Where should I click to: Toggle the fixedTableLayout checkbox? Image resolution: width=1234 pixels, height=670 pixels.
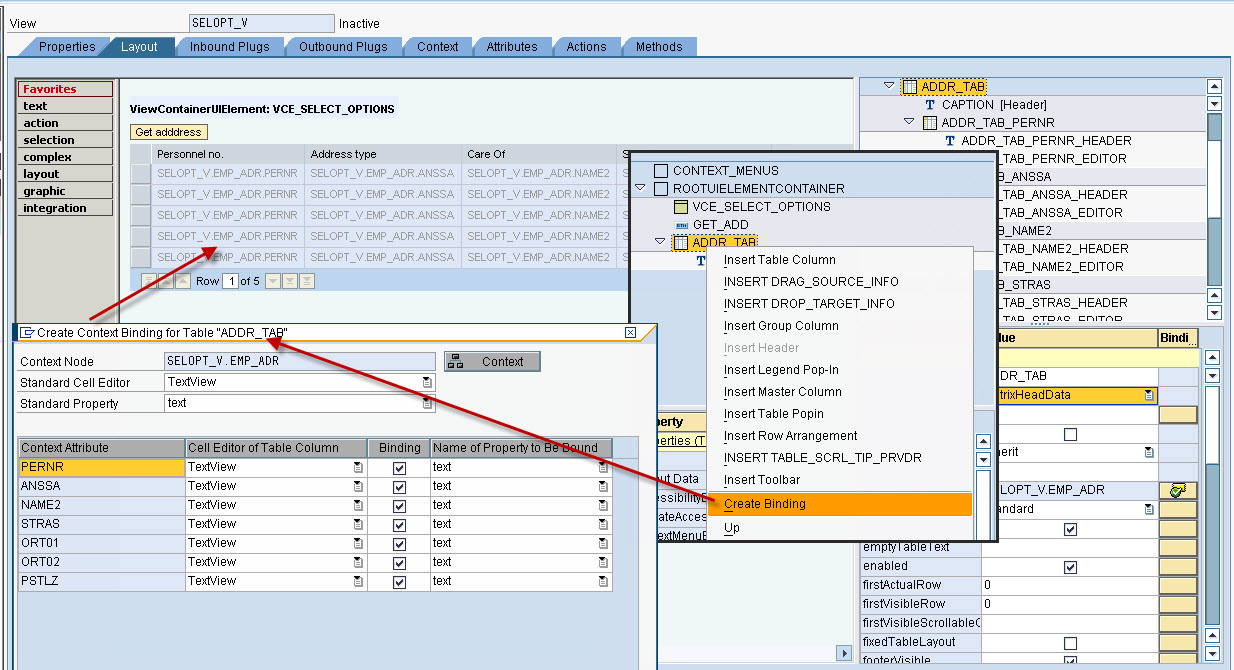tap(1070, 643)
